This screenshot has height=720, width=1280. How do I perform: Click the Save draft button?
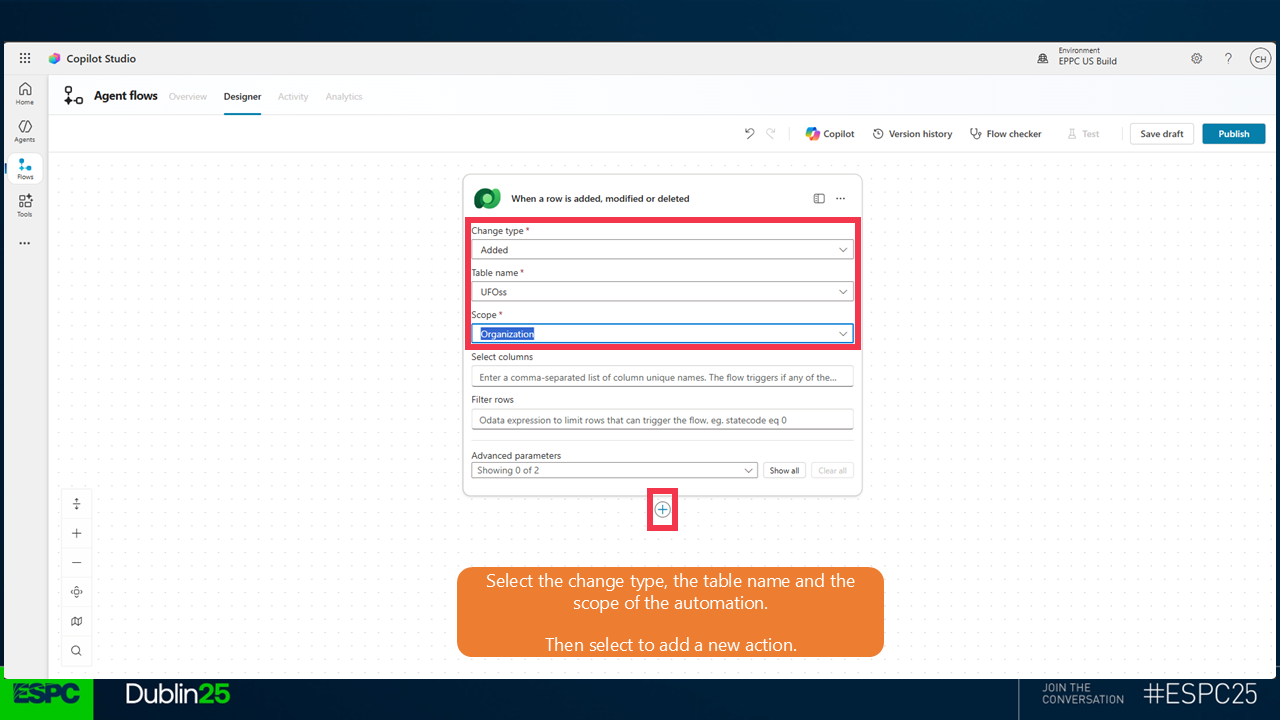click(1161, 134)
